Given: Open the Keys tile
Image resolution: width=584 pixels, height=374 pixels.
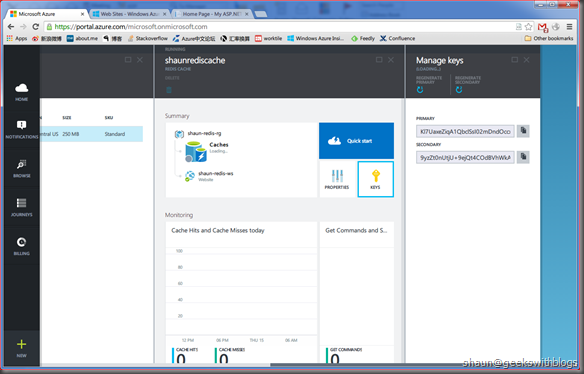Looking at the screenshot, I should point(375,179).
